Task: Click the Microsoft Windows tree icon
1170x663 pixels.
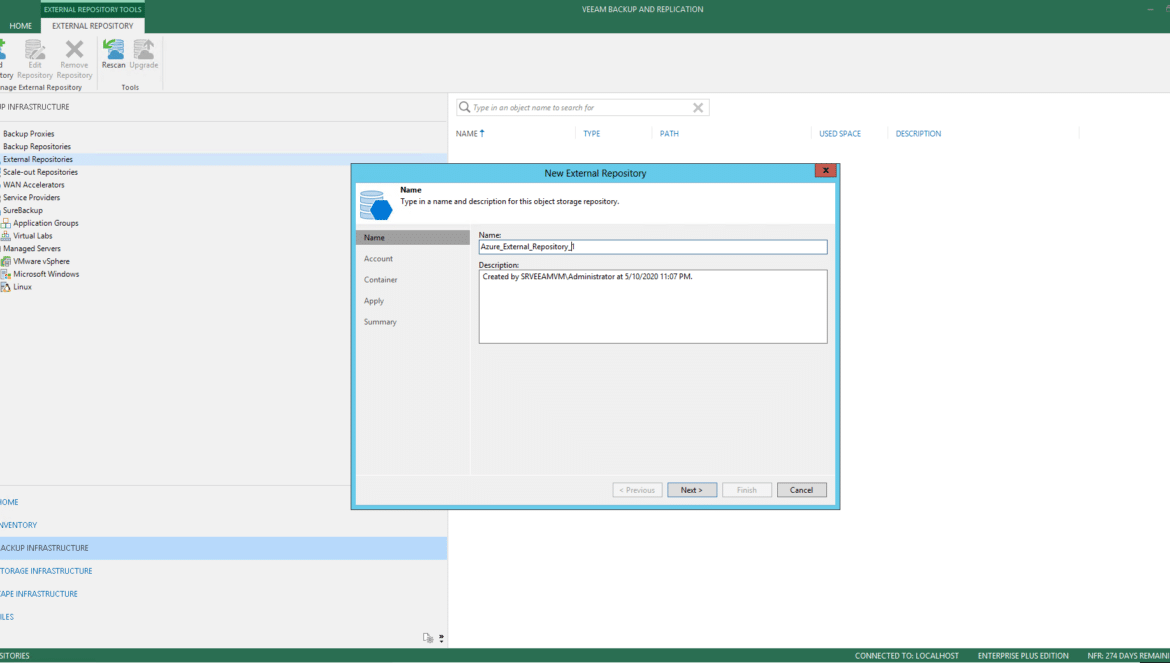Action: 6,274
